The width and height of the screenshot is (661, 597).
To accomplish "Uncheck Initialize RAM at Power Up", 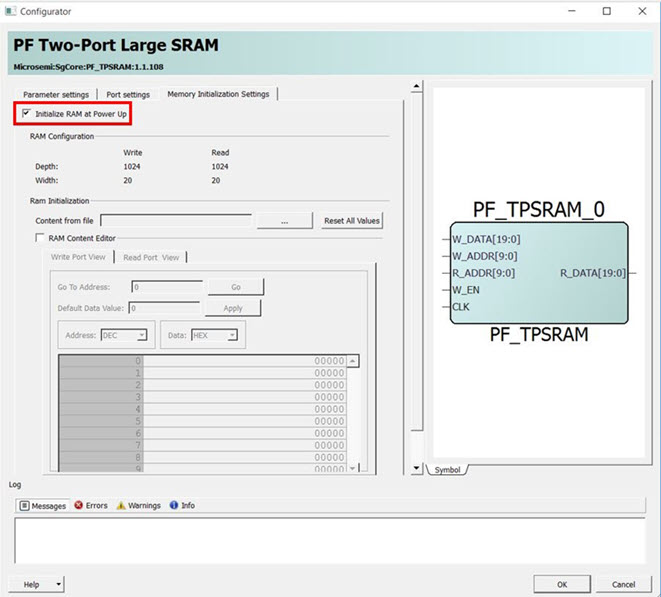I will point(26,114).
